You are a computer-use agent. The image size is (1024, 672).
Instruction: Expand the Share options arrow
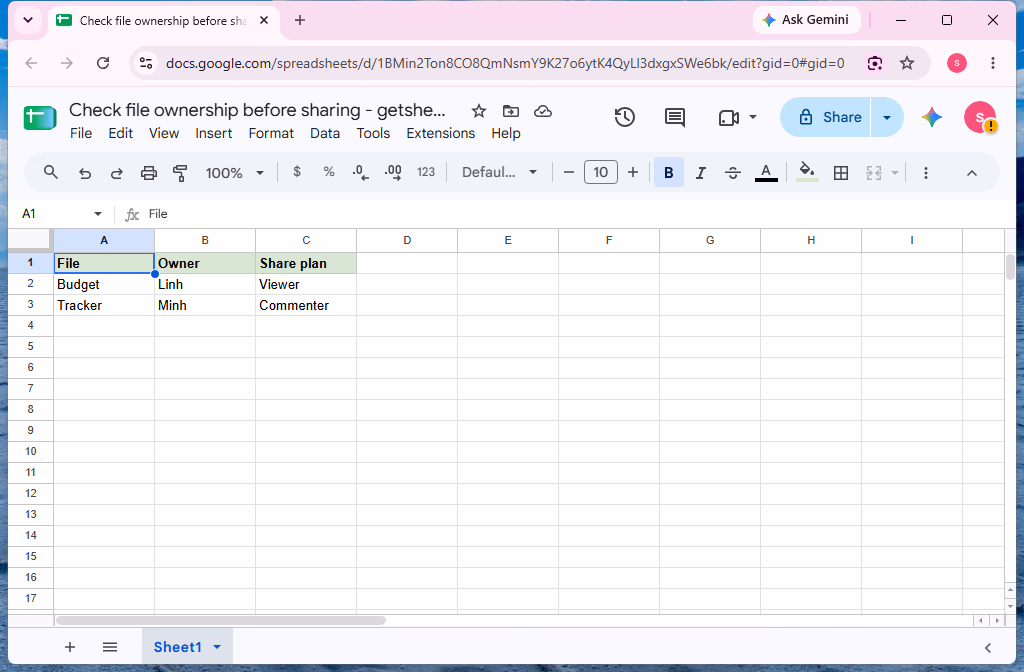coord(887,118)
